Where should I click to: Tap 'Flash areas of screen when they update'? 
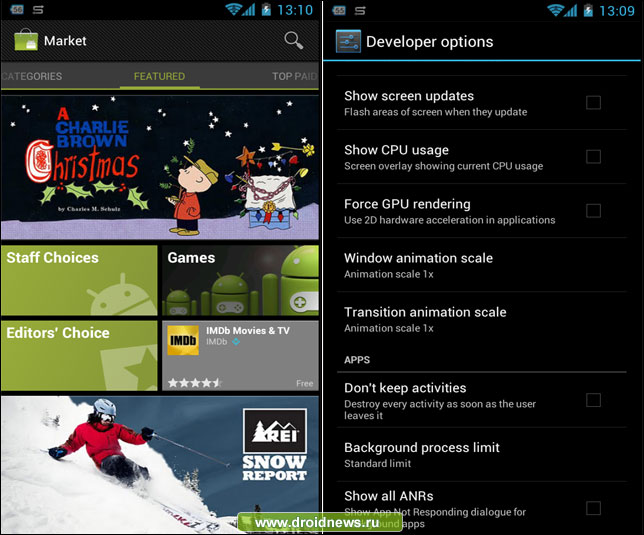(x=436, y=112)
